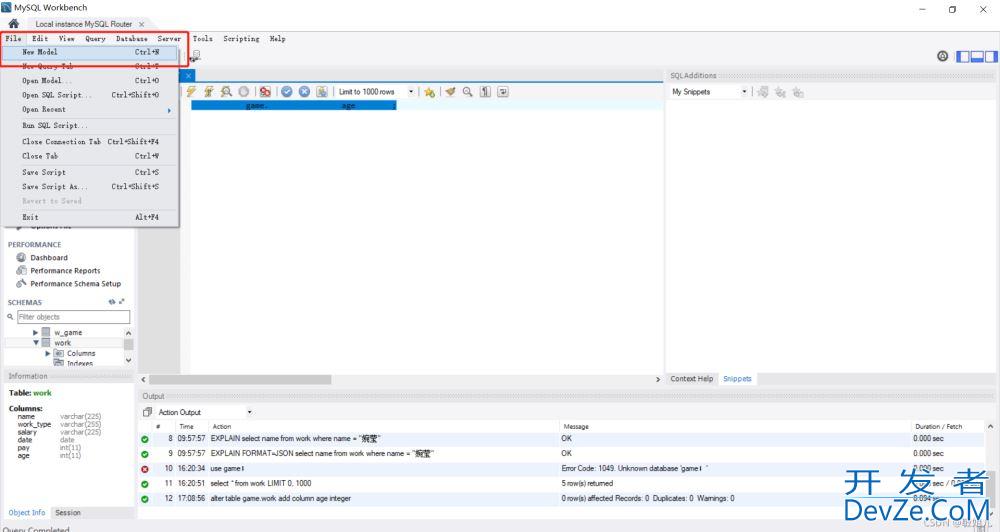This screenshot has width=1000, height=532.
Task: Toggle the right SQL Additions panel
Action: pos(990,57)
